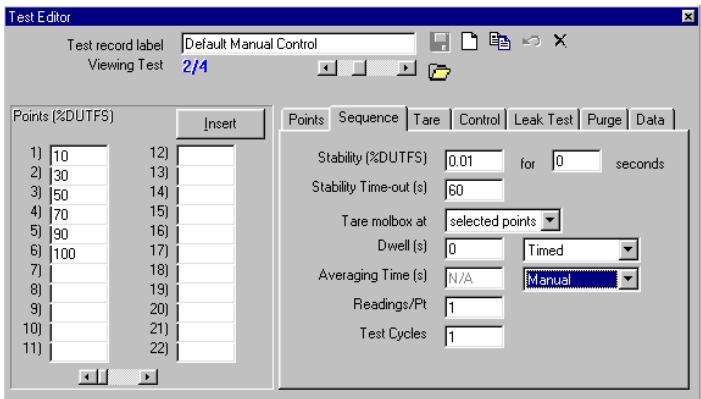Click point 5 field containing 90
The height and width of the screenshot is (399, 701).
(x=79, y=234)
